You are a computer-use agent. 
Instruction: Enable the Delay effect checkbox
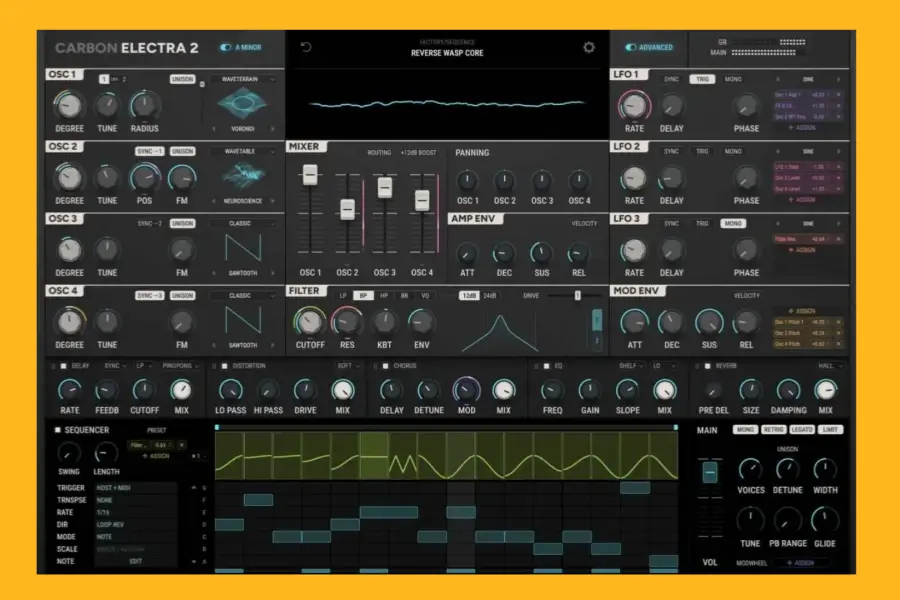tap(63, 366)
